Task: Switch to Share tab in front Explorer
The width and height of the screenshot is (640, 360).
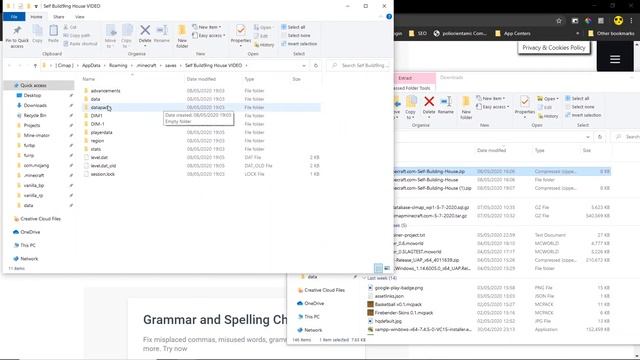Action: click(x=58, y=17)
